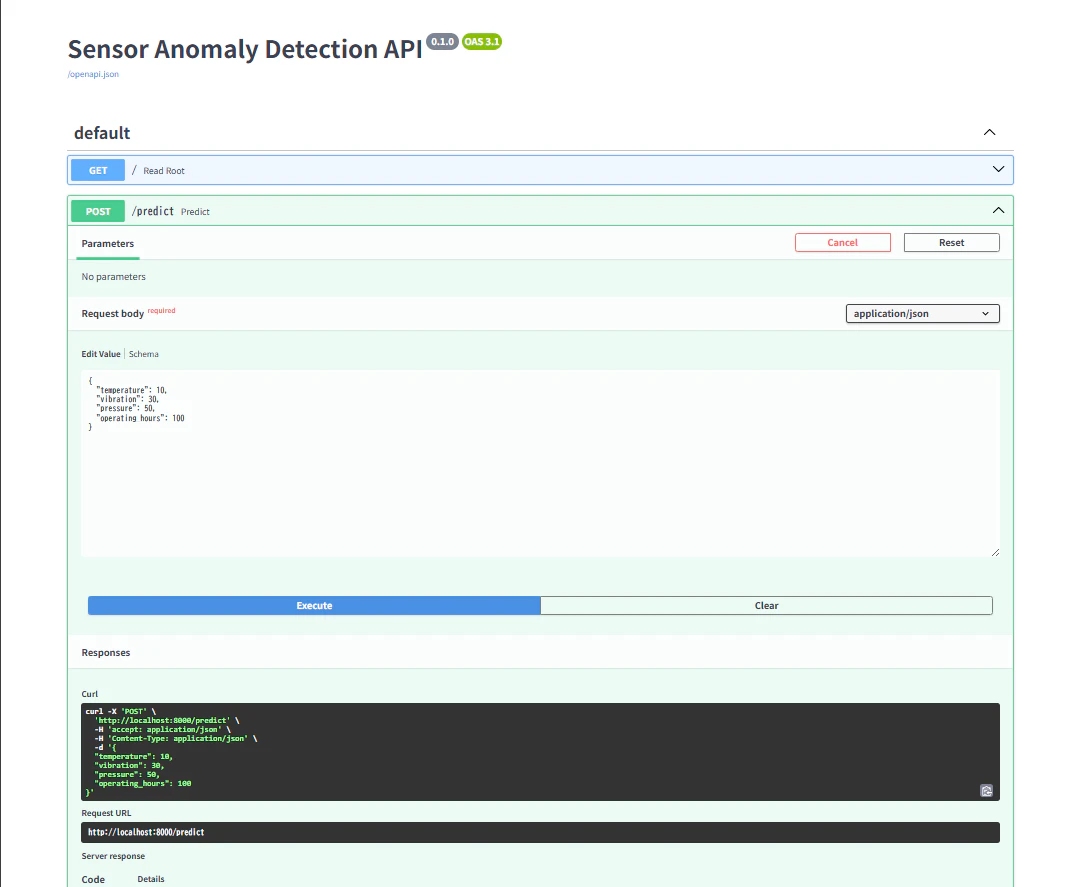1070x887 pixels.
Task: Expand the GET Read Root endpoint chevron
Action: [x=998, y=169]
